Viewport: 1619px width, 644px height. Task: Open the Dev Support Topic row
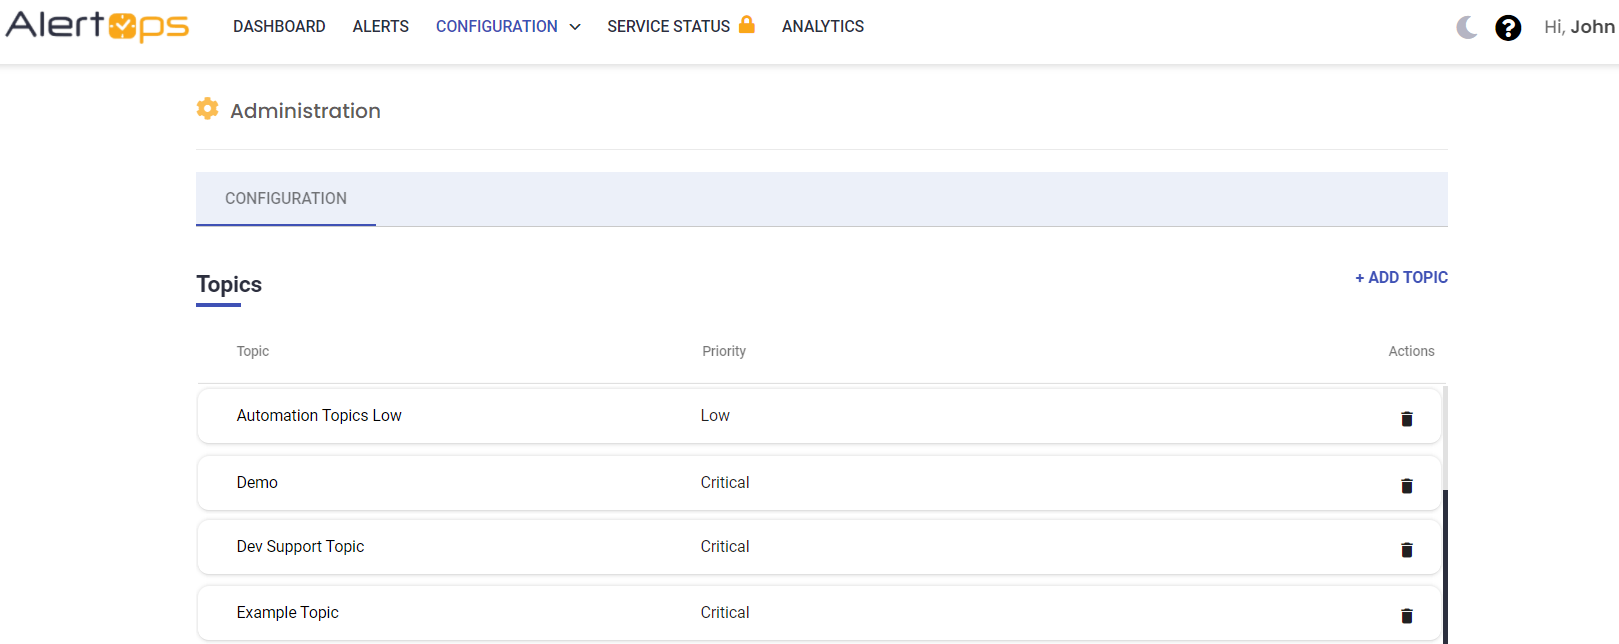click(x=300, y=547)
